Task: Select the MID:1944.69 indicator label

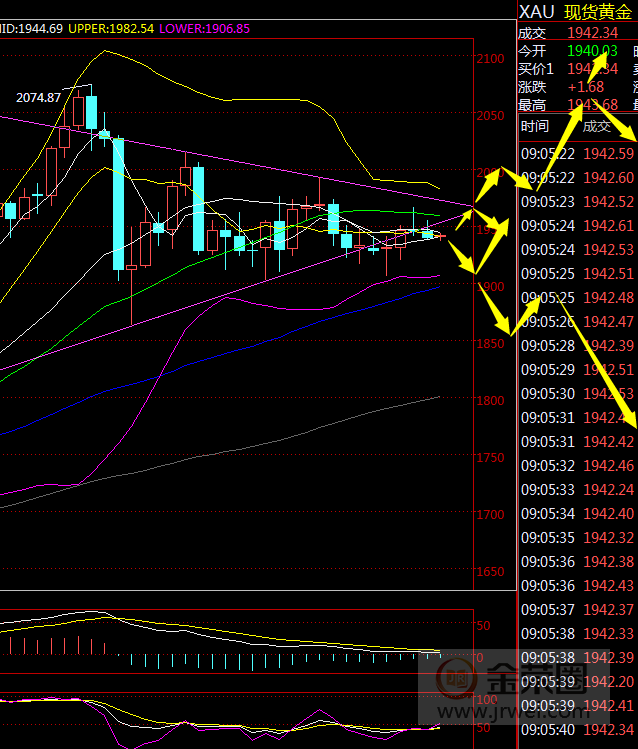Action: 31,29
